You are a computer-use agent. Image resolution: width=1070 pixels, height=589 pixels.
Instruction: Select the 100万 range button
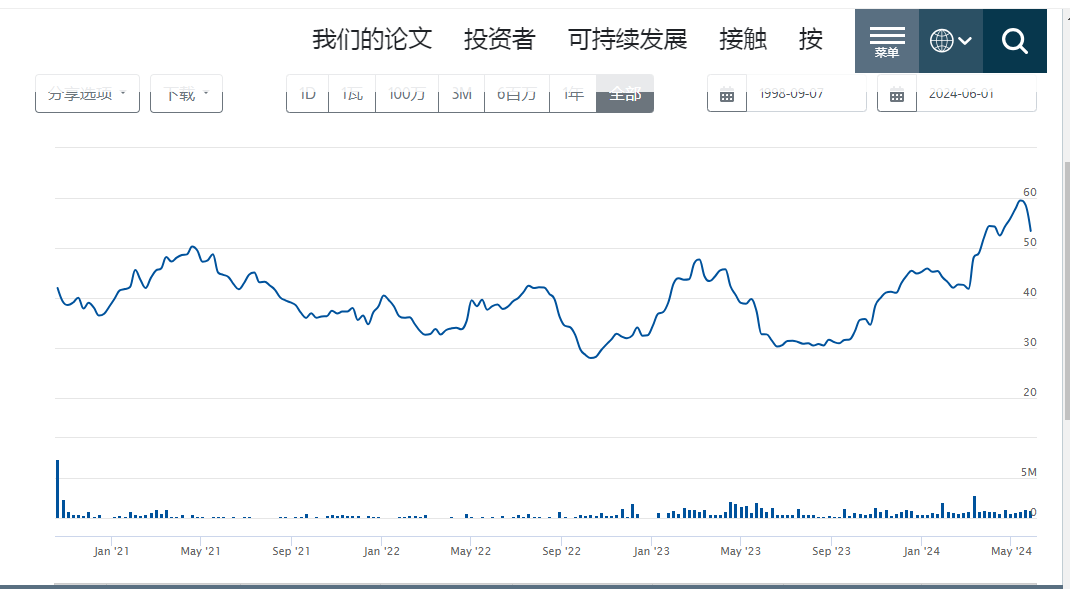pos(407,94)
